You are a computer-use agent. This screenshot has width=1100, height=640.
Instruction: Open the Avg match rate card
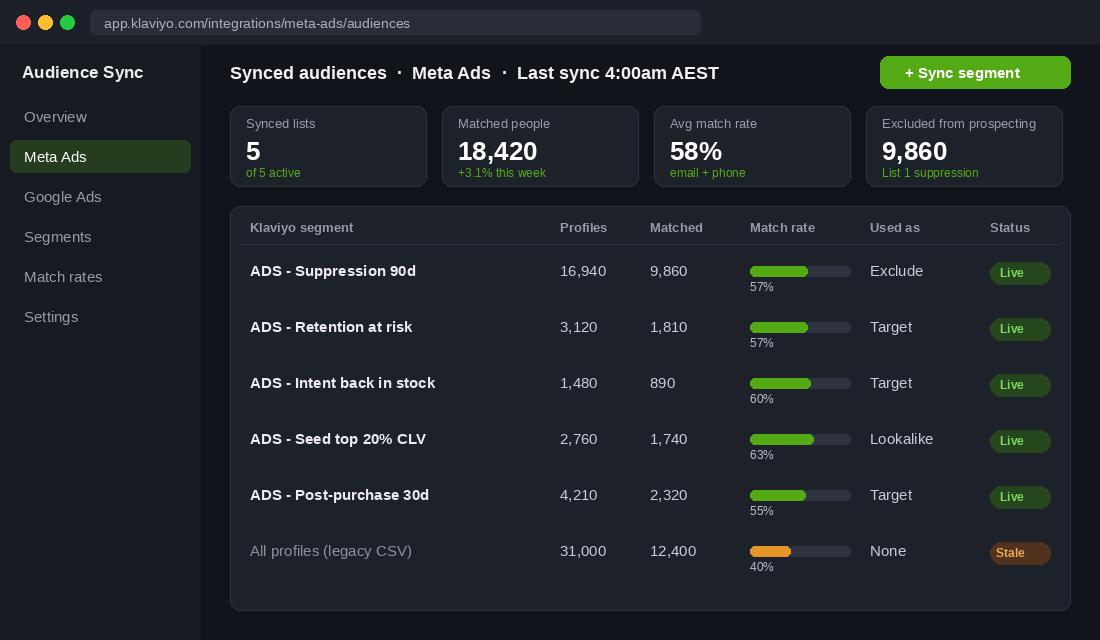point(752,147)
